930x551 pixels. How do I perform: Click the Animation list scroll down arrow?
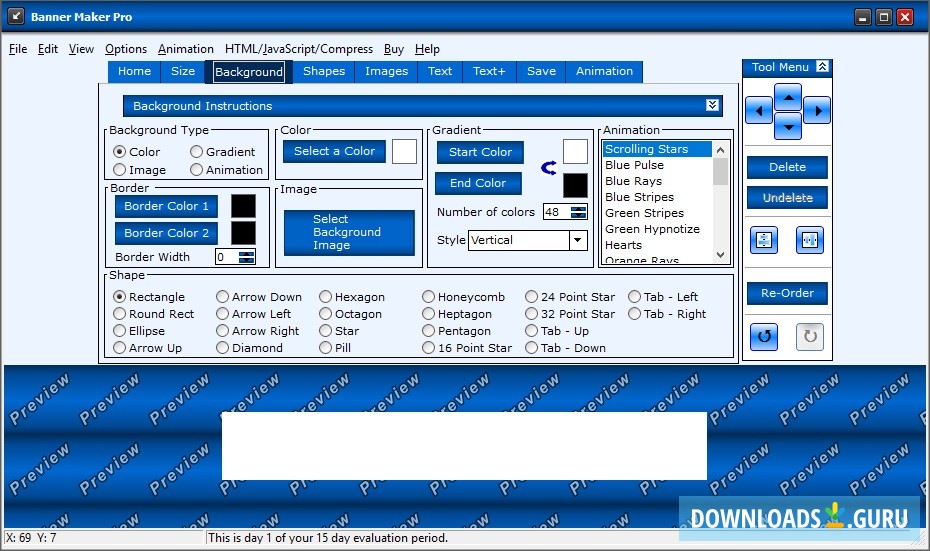point(720,255)
